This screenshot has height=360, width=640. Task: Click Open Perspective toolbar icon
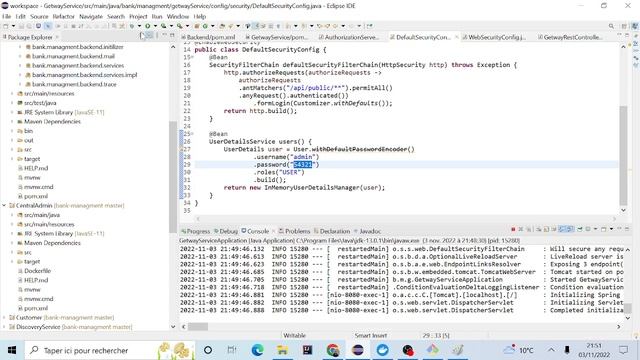624,26
